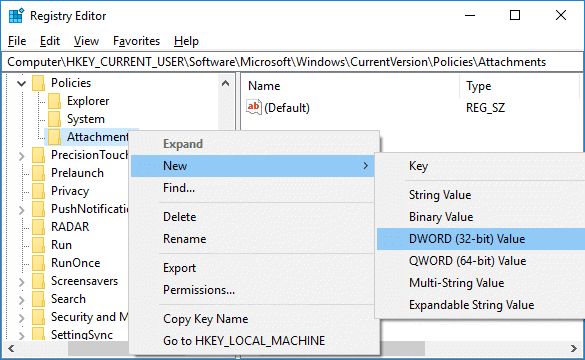Click the RADAR folder icon
The image size is (585, 360).
[38, 227]
